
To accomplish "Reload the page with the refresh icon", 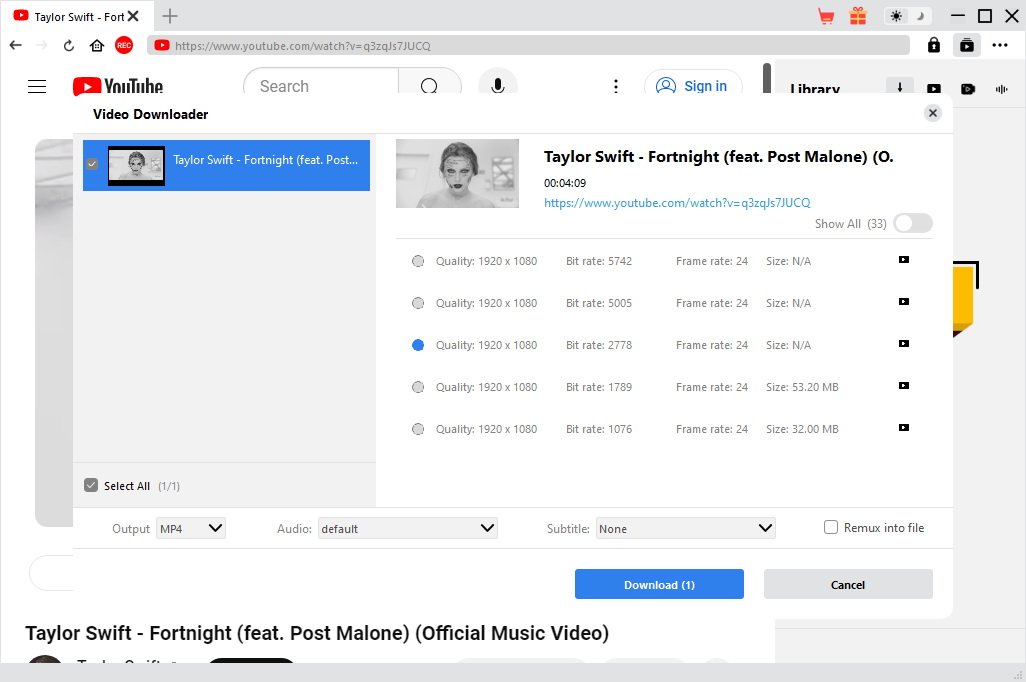I will 69,45.
